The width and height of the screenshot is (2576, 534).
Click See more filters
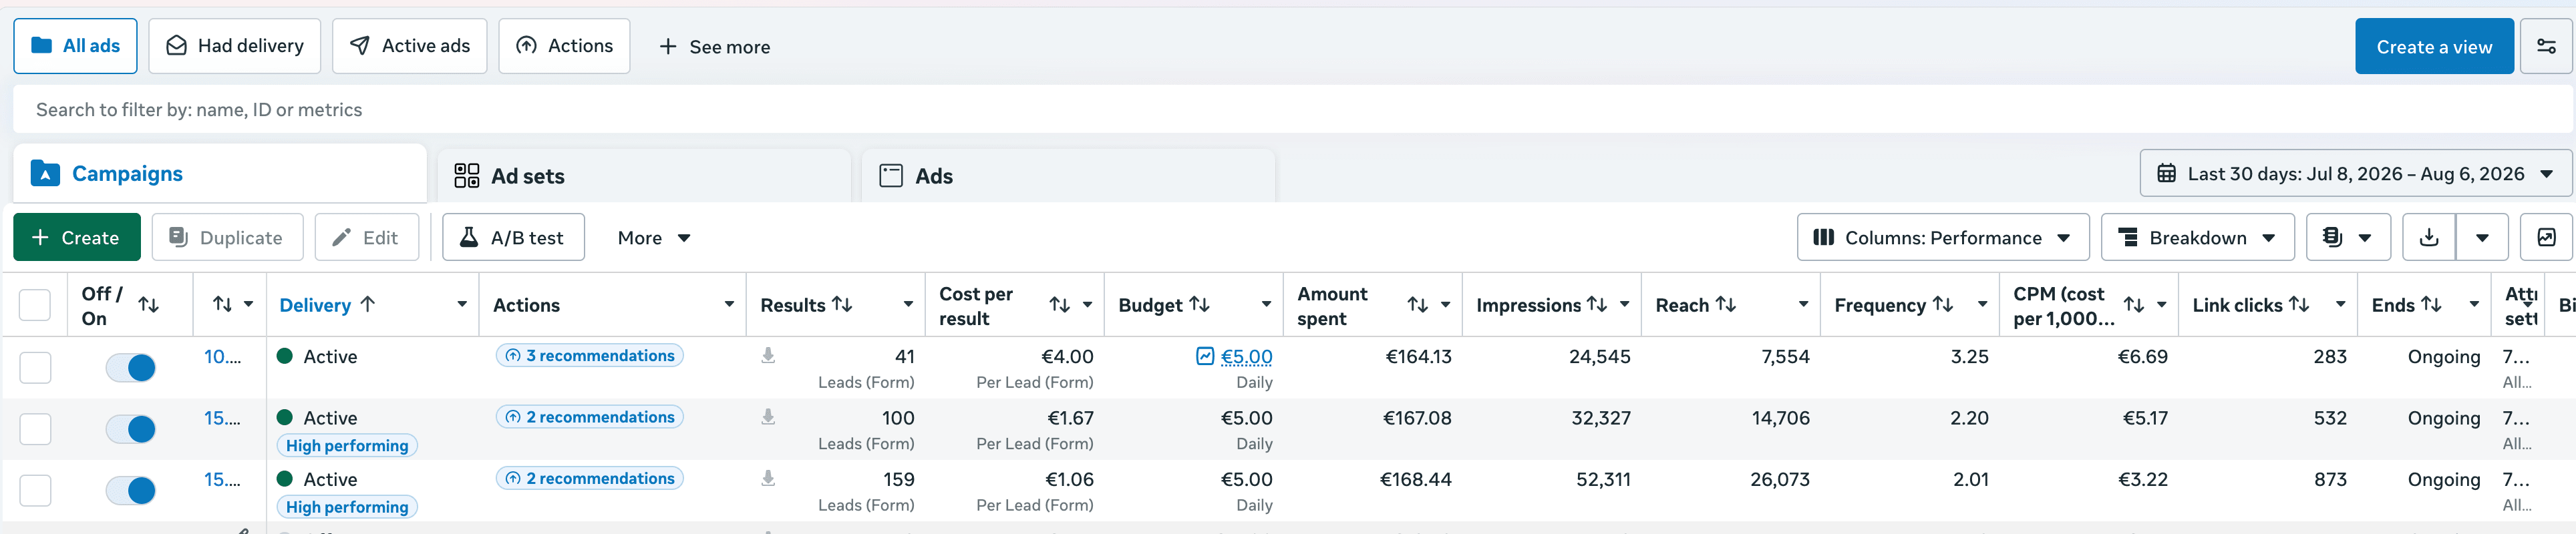[714, 47]
